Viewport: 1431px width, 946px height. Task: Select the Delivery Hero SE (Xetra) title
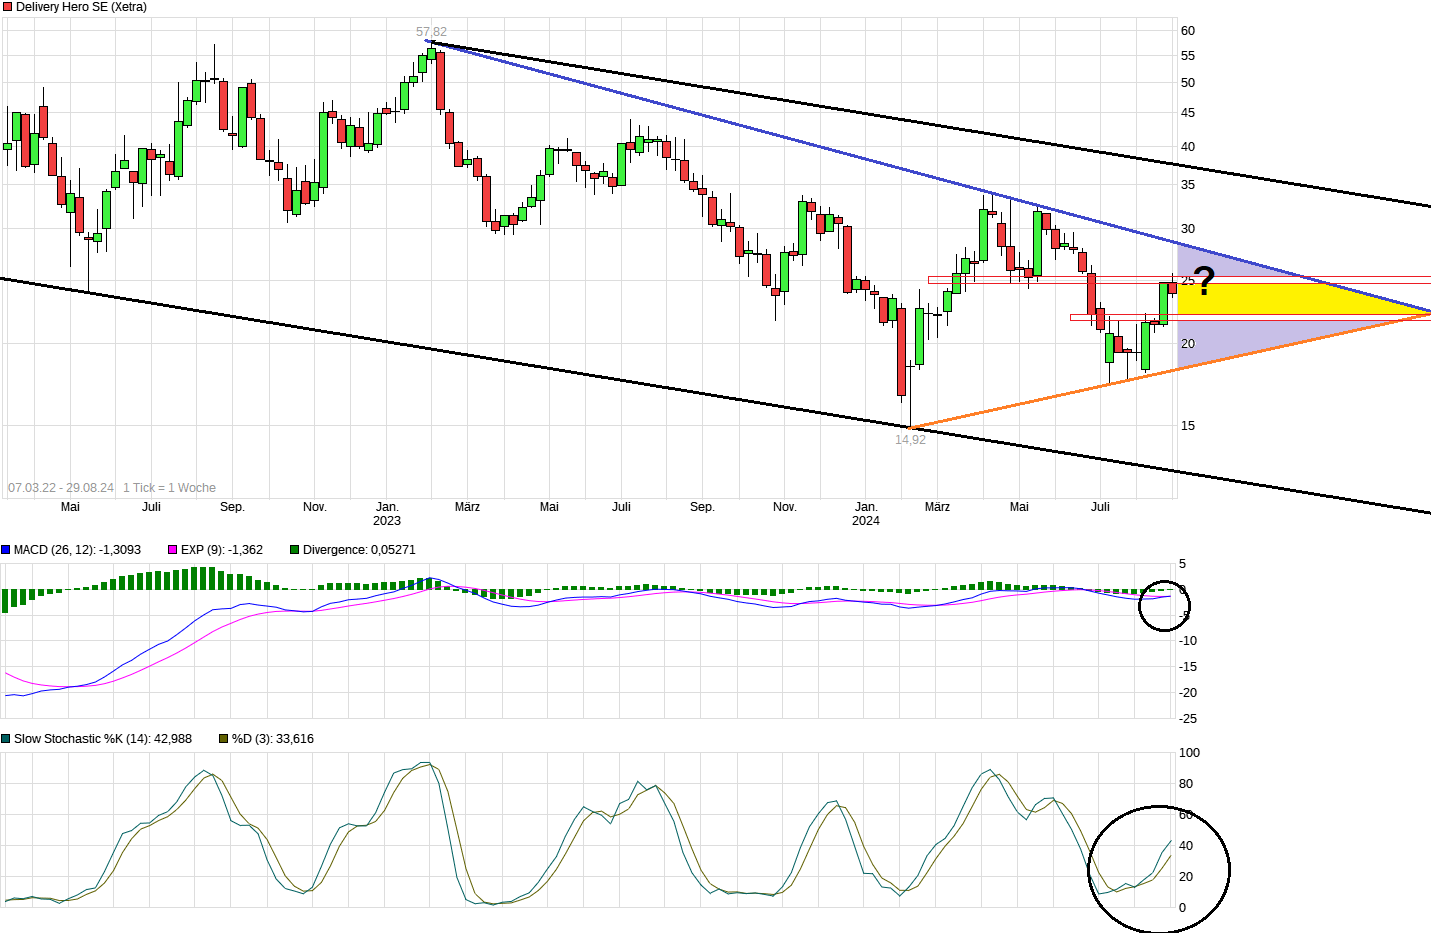point(81,7)
